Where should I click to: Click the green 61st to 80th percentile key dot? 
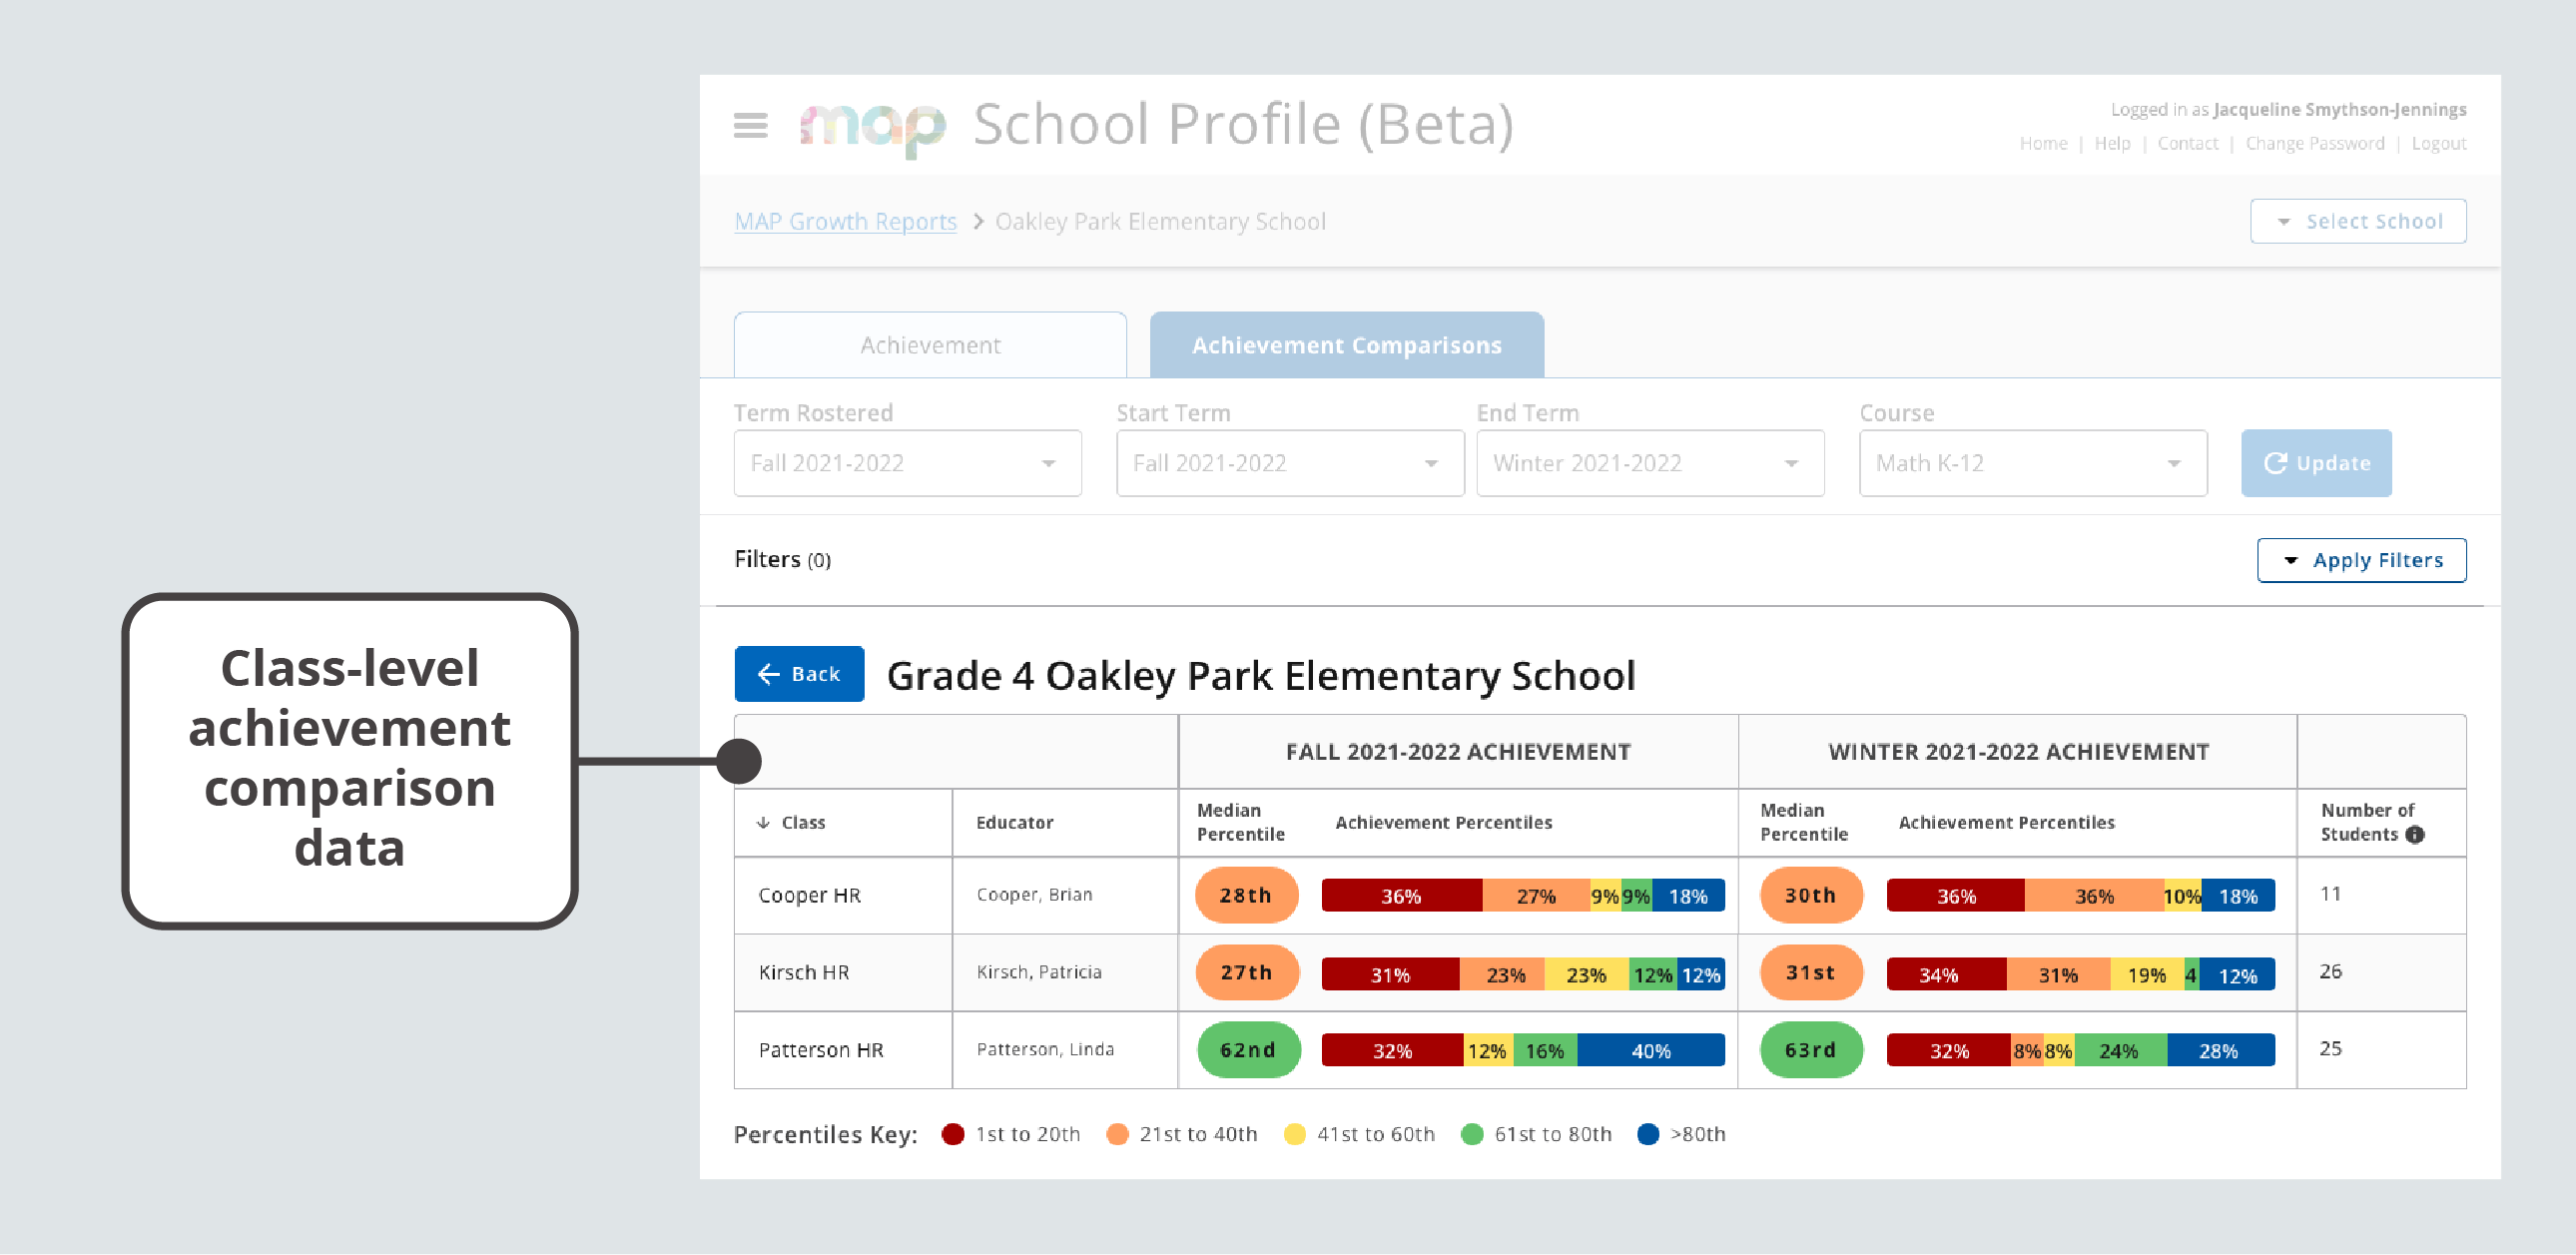[1472, 1134]
